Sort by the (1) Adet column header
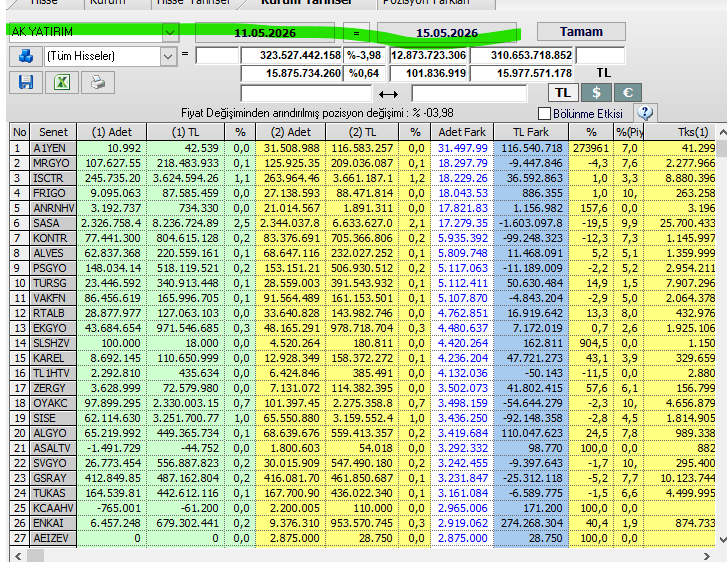 pyautogui.click(x=112, y=132)
